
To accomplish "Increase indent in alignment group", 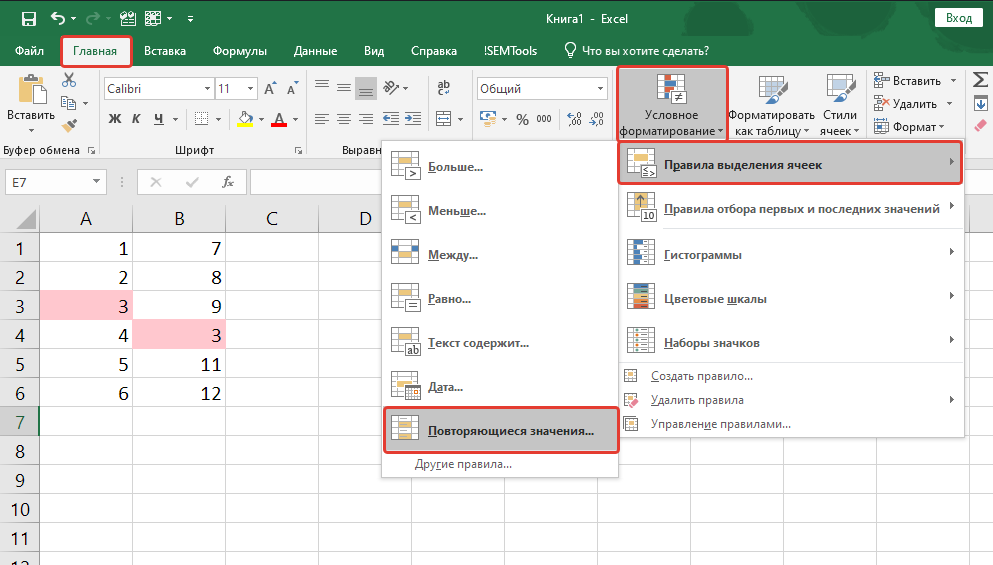I will pos(413,118).
